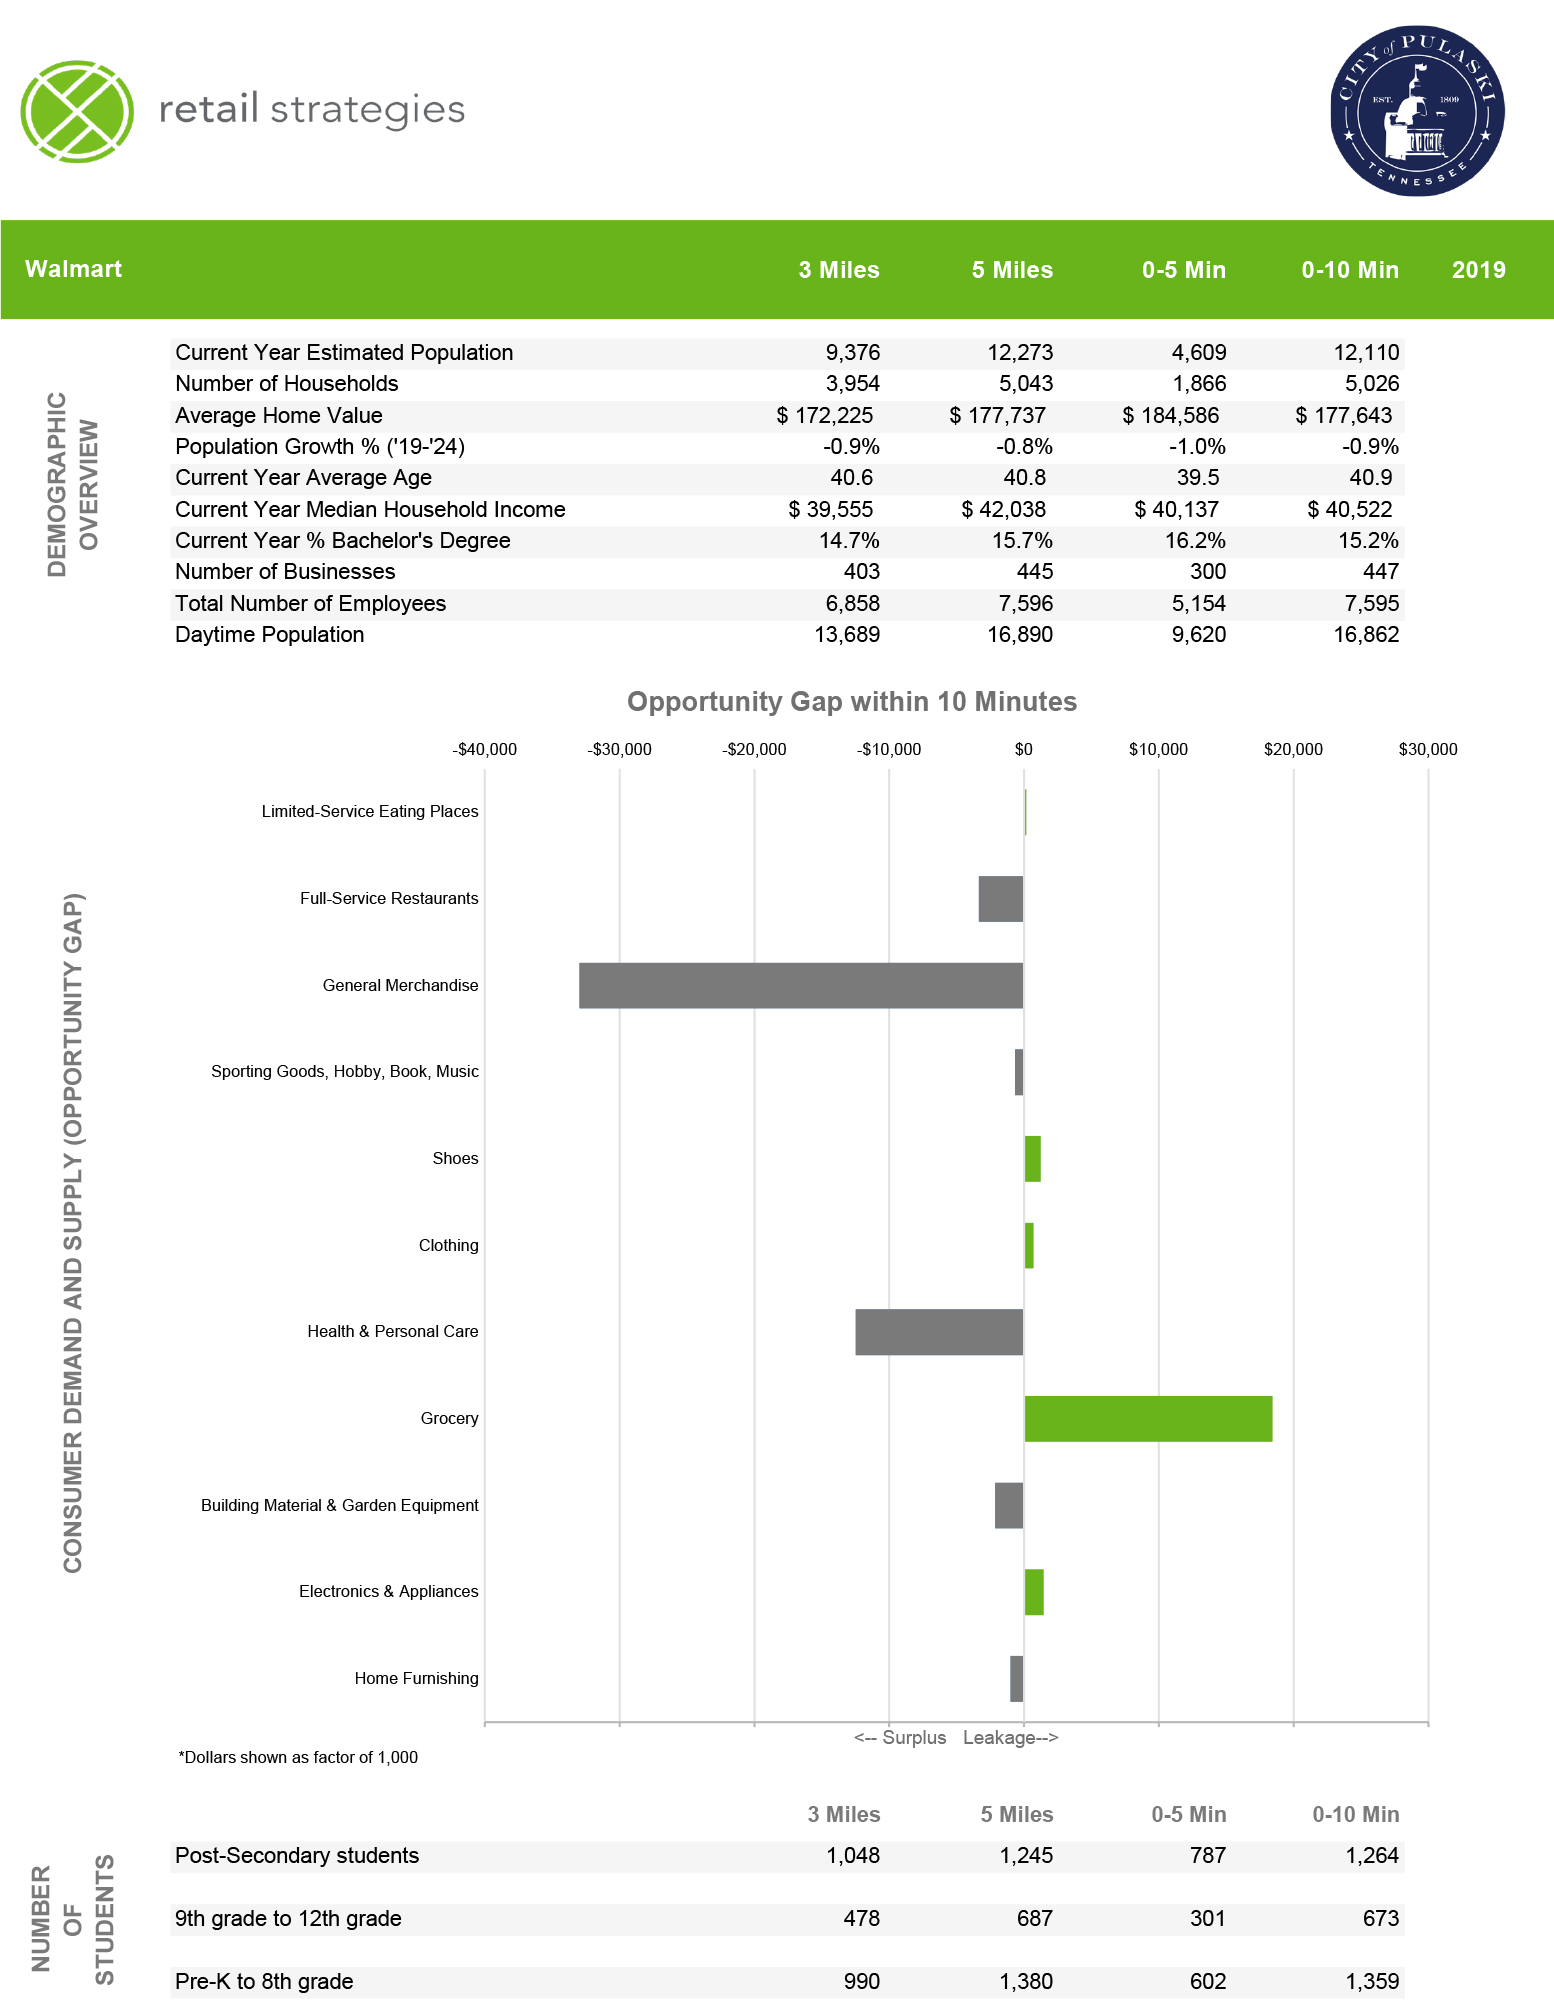The image size is (1554, 2000).
Task: Click the 'Post-Secondary students' row label
Action: coord(297,1856)
